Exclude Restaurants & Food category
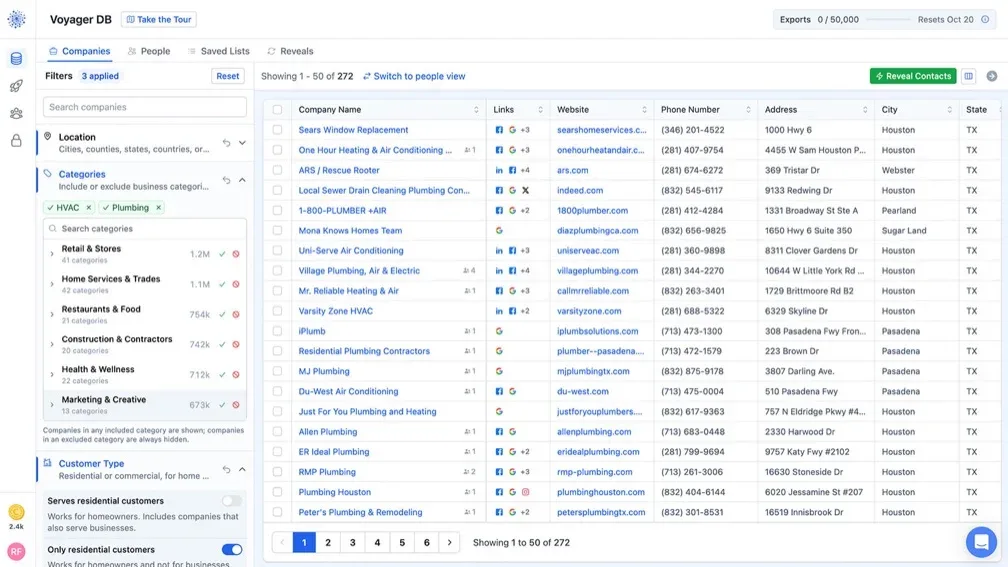 coord(236,314)
